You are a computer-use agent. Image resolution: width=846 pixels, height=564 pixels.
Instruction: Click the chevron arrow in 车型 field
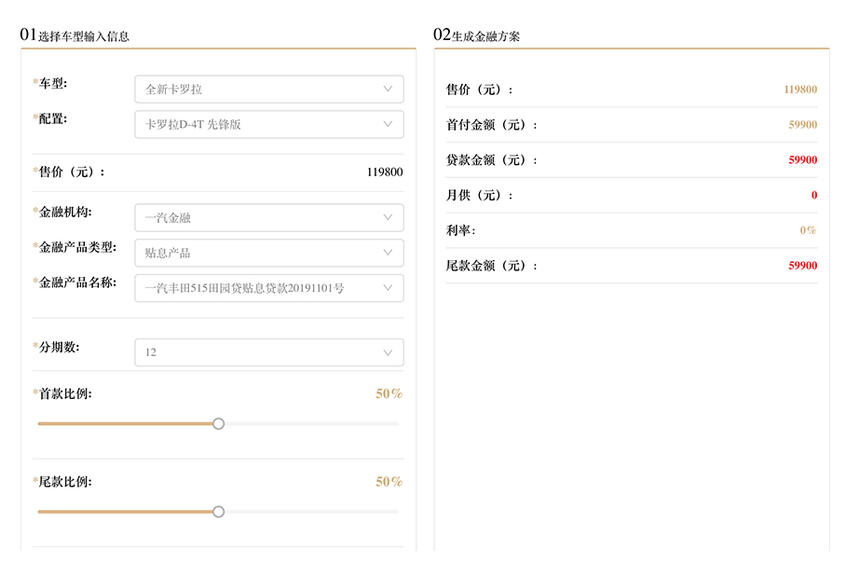[388, 89]
